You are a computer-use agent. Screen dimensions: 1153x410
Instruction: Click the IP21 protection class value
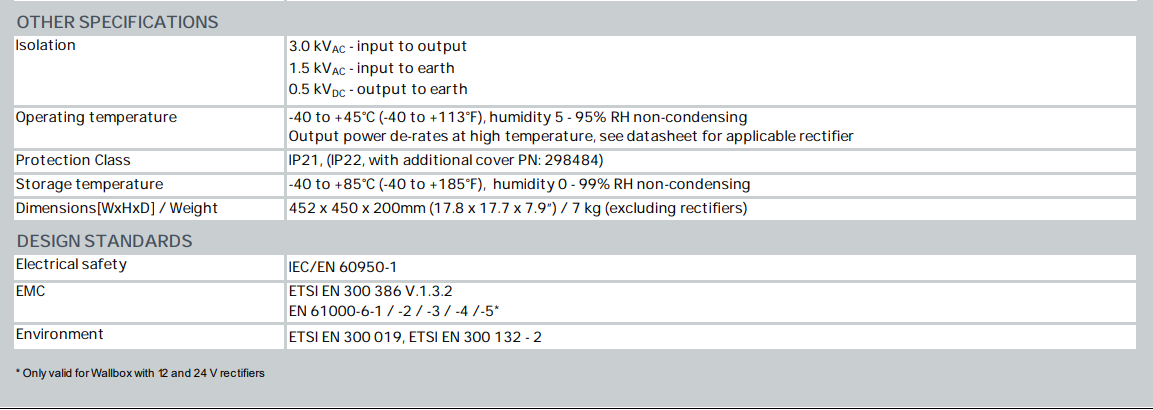(x=446, y=160)
